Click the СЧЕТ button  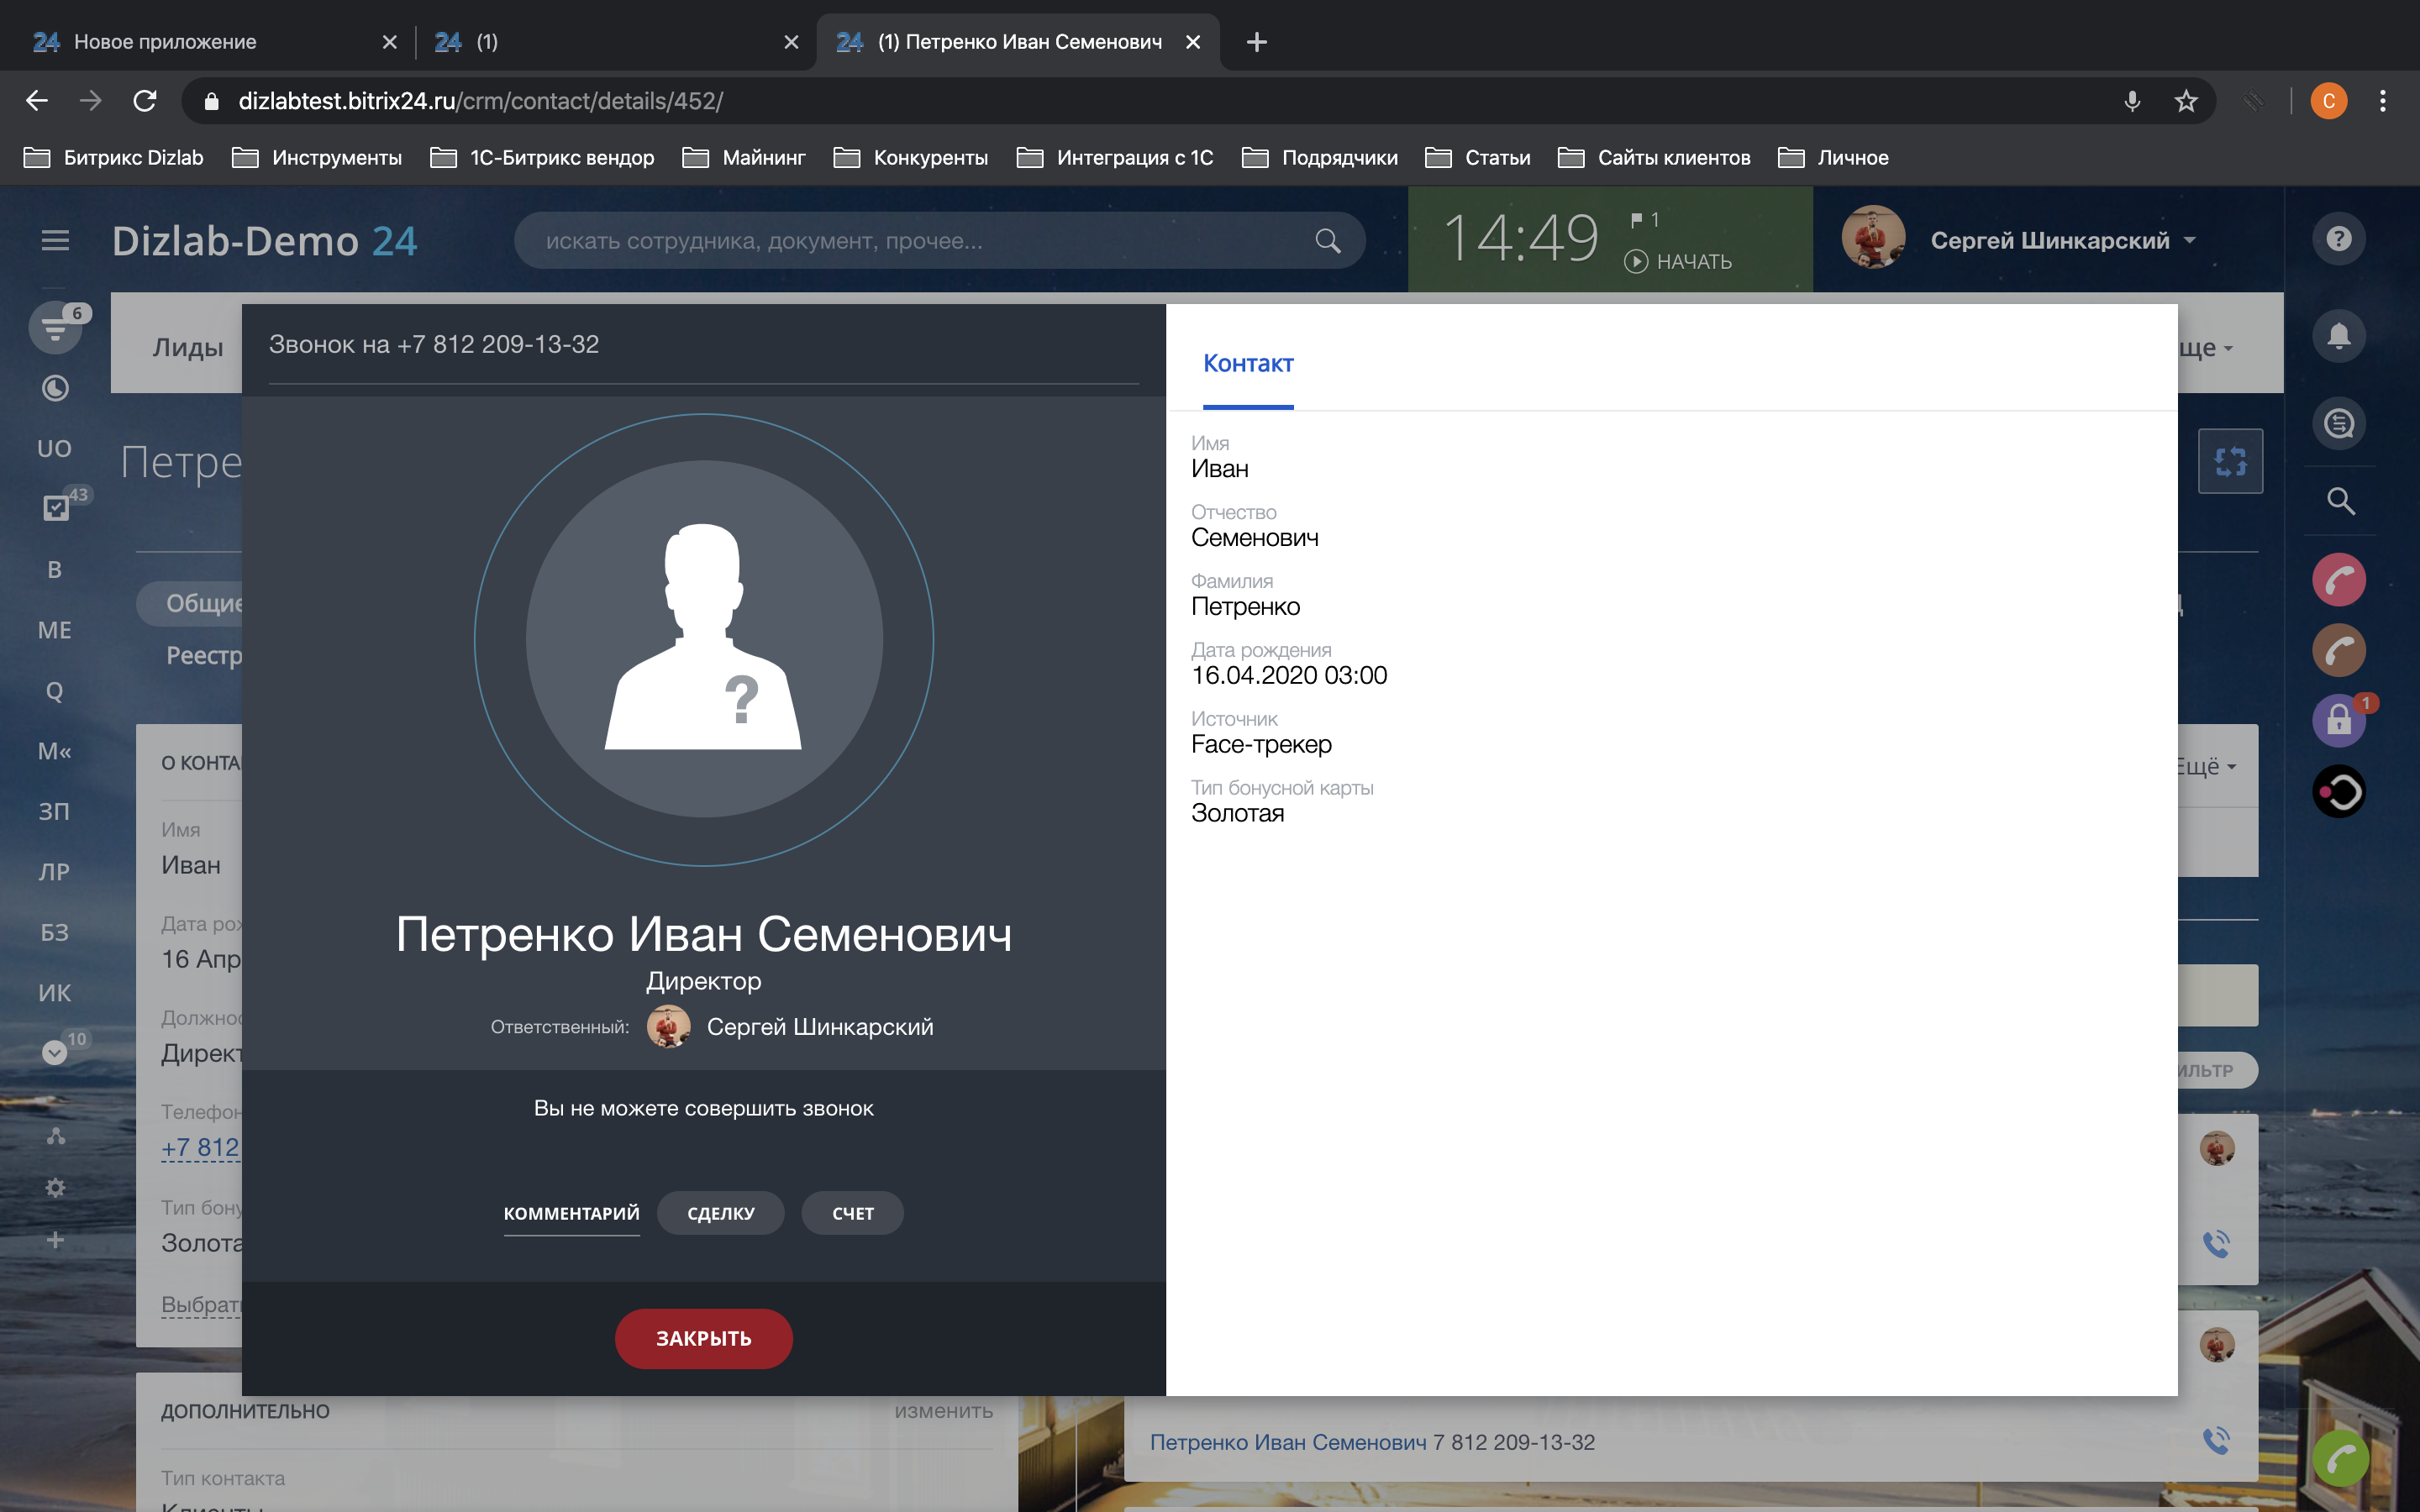(852, 1213)
